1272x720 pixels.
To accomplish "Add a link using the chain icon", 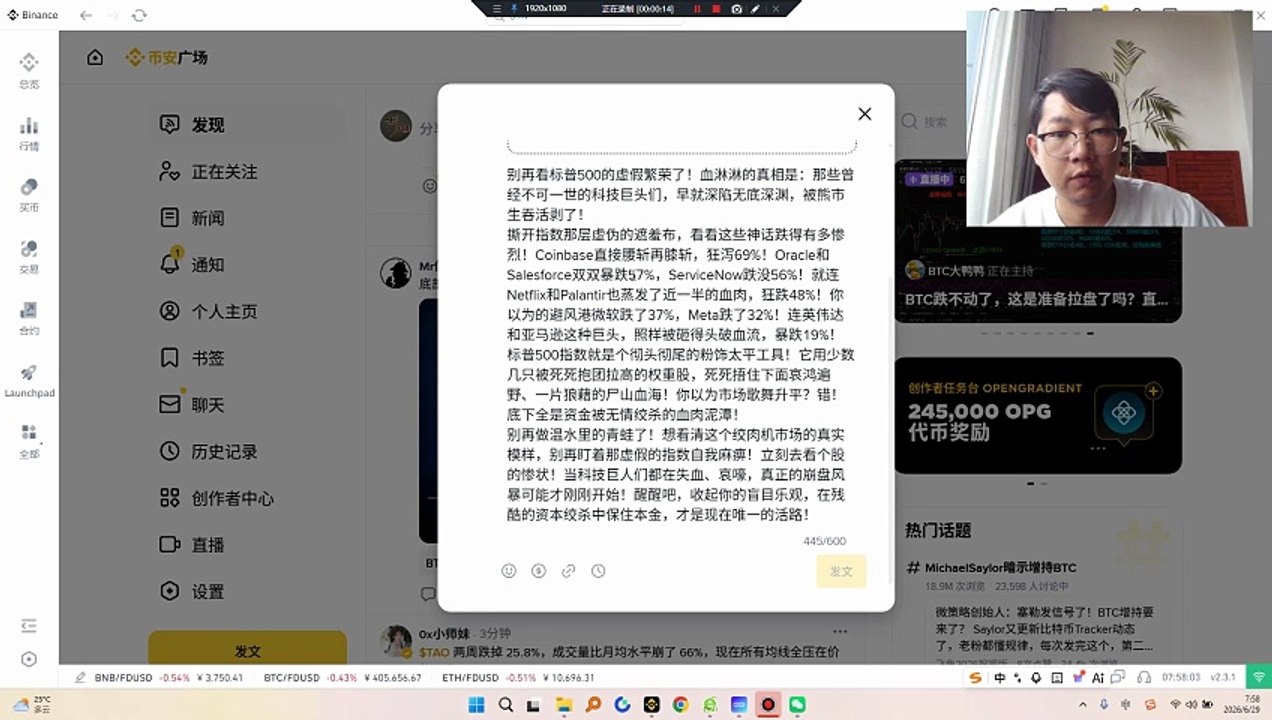I will point(568,571).
